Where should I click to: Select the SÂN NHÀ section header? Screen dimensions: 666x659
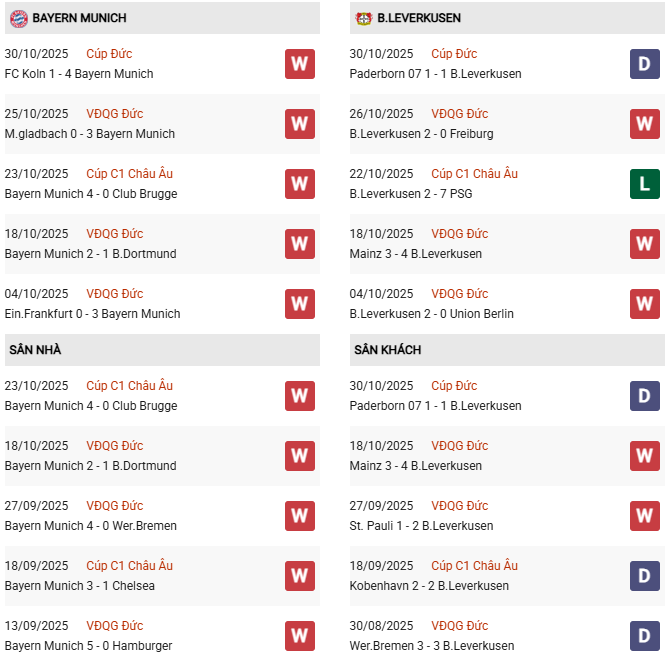[x=35, y=350]
